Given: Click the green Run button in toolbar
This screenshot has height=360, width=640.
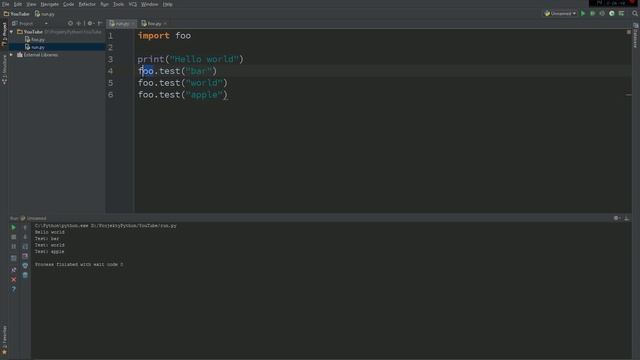Looking at the screenshot, I should point(583,13).
